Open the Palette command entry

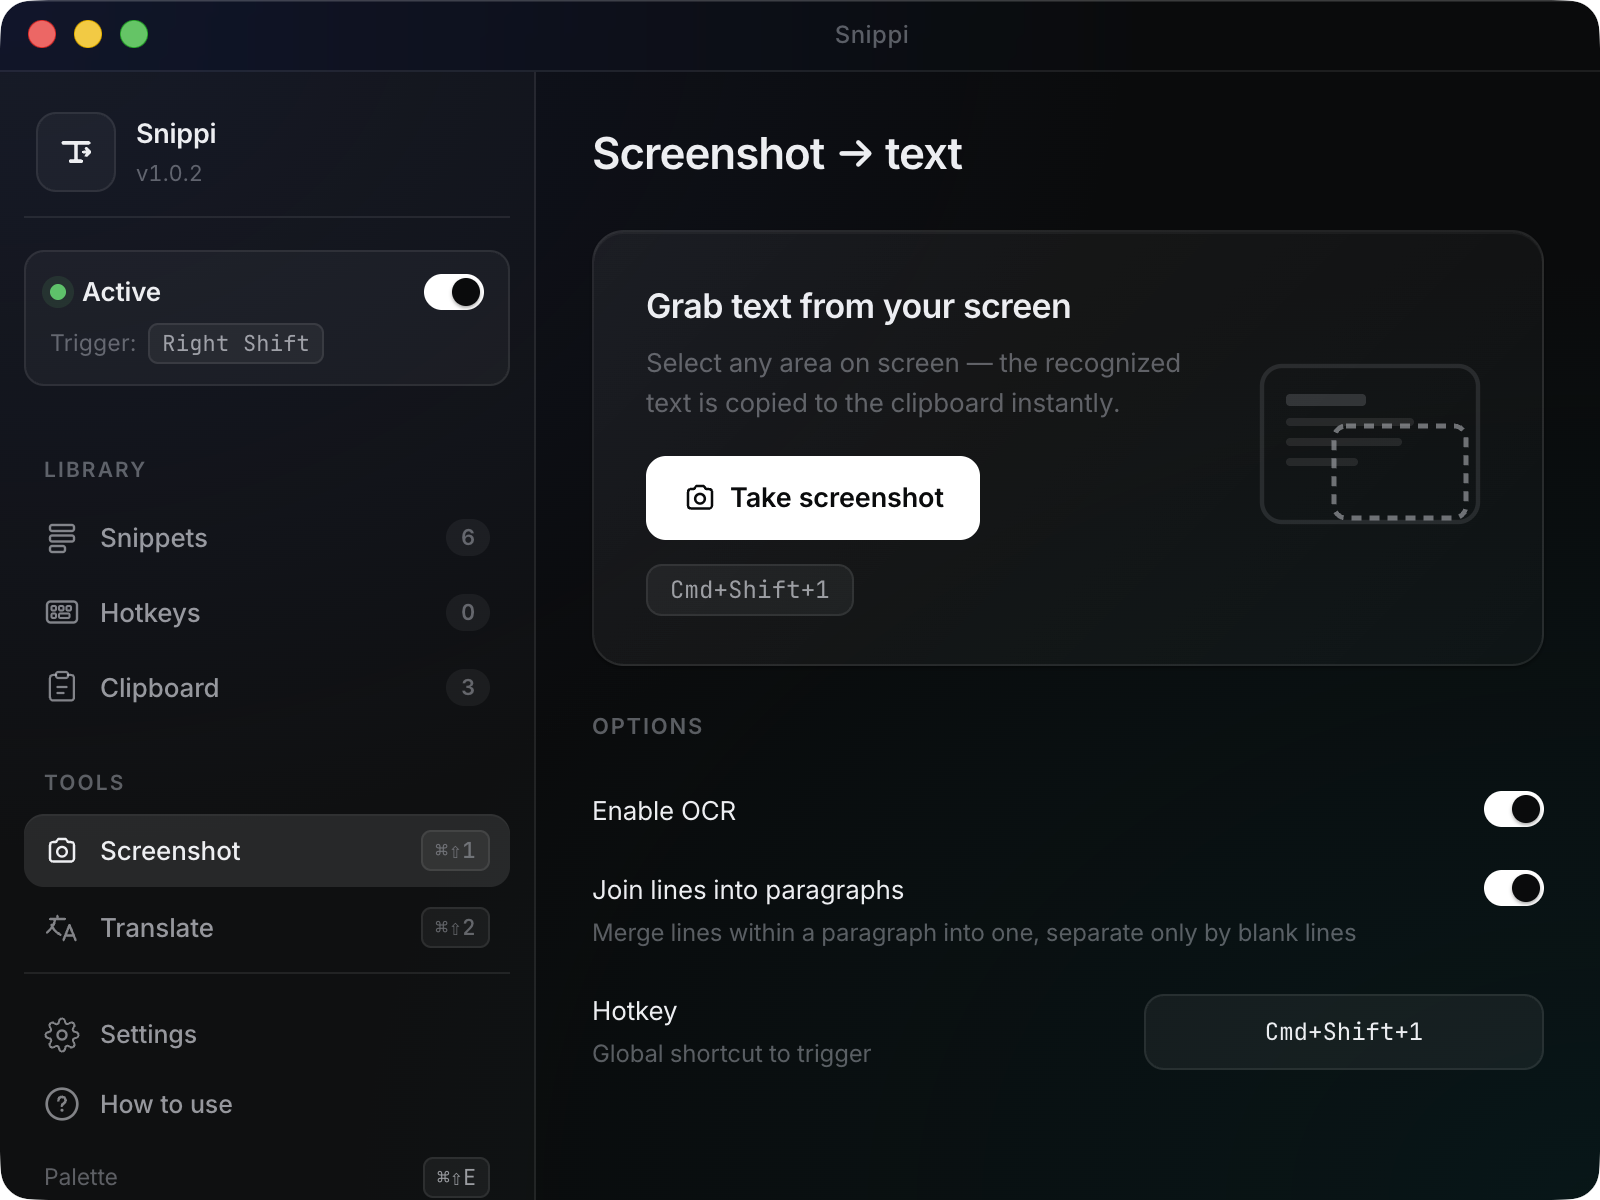tap(267, 1177)
